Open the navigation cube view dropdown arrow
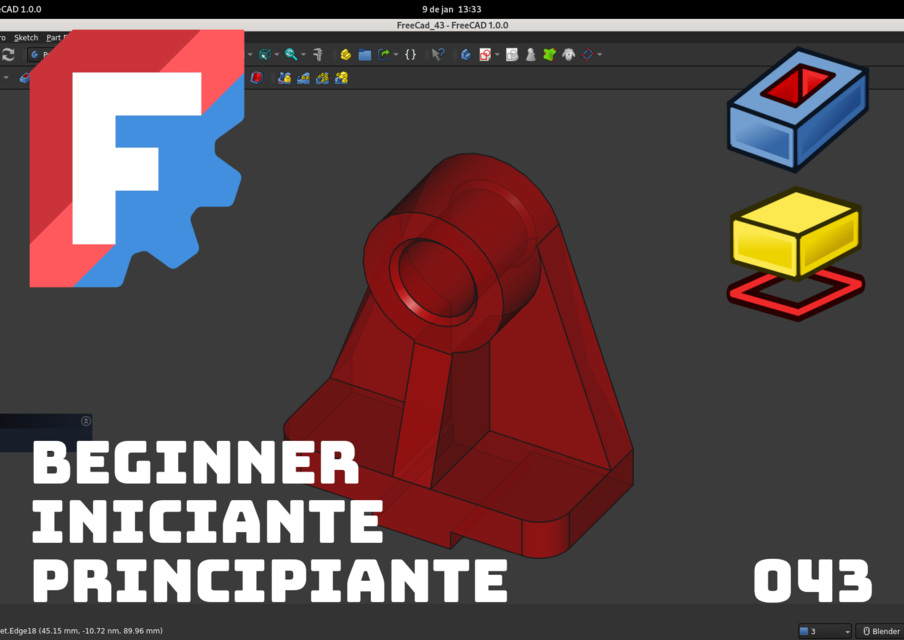The height and width of the screenshot is (640, 904). (276, 53)
